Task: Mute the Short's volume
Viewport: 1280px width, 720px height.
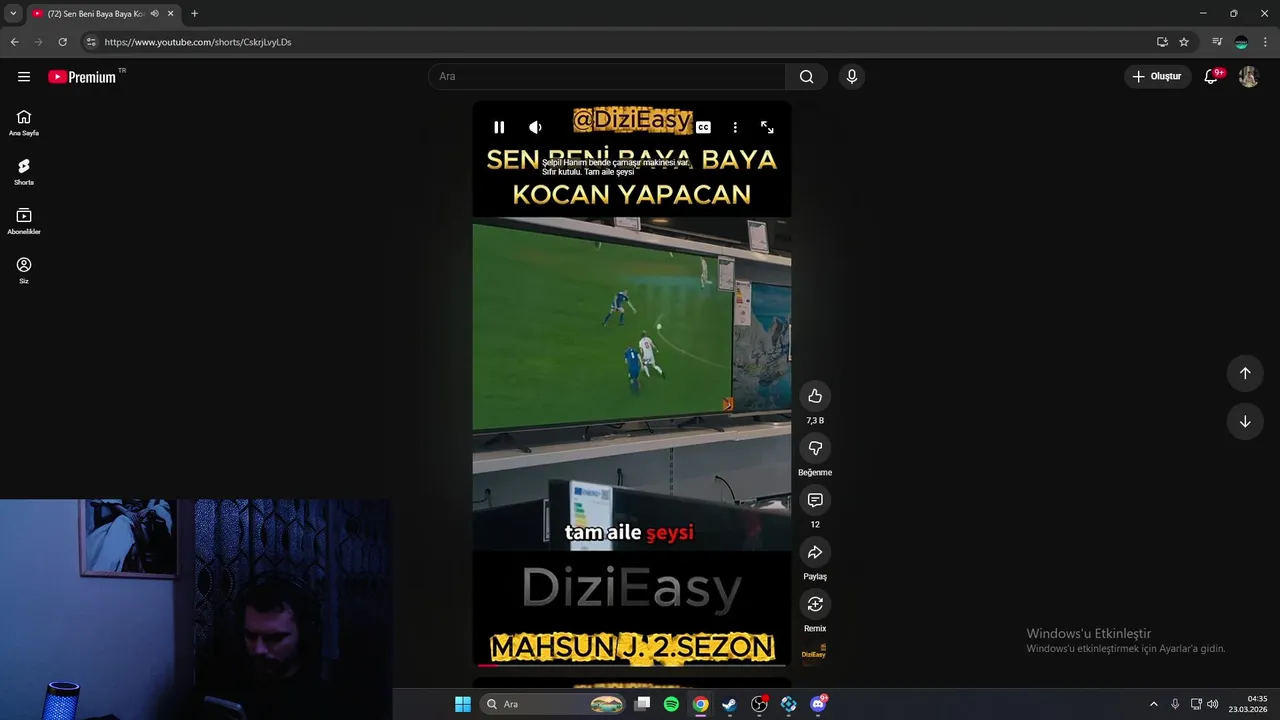Action: click(x=535, y=127)
